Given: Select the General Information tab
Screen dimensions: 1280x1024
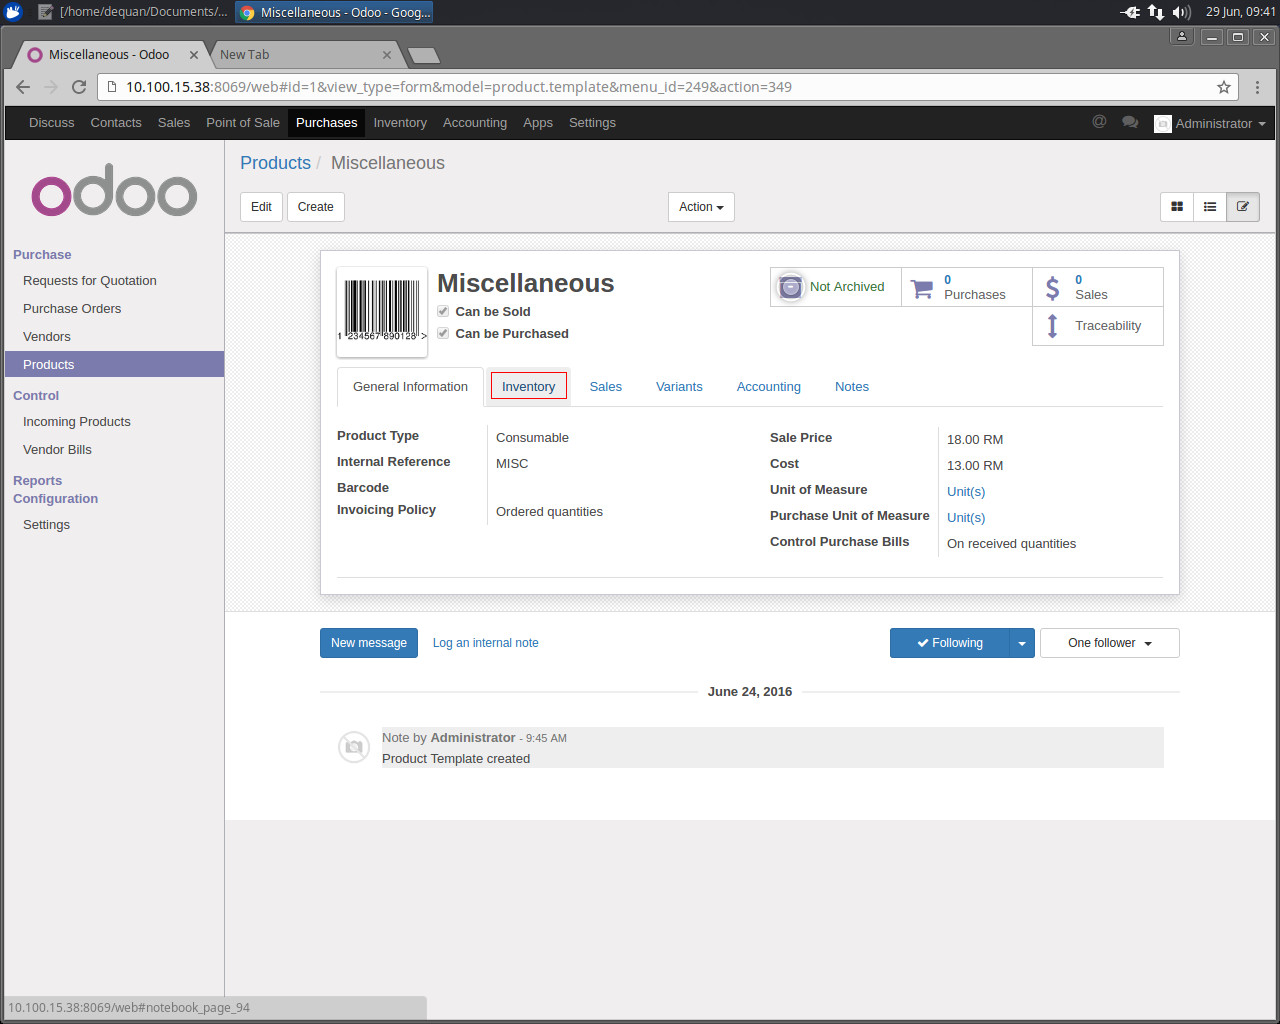Looking at the screenshot, I should point(410,387).
